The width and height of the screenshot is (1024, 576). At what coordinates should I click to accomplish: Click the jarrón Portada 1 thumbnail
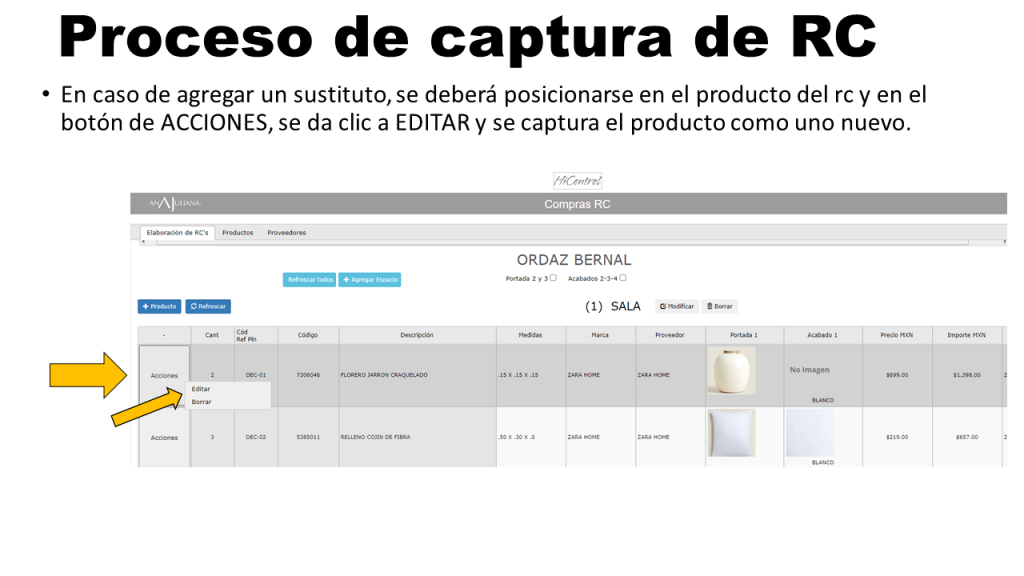(732, 371)
